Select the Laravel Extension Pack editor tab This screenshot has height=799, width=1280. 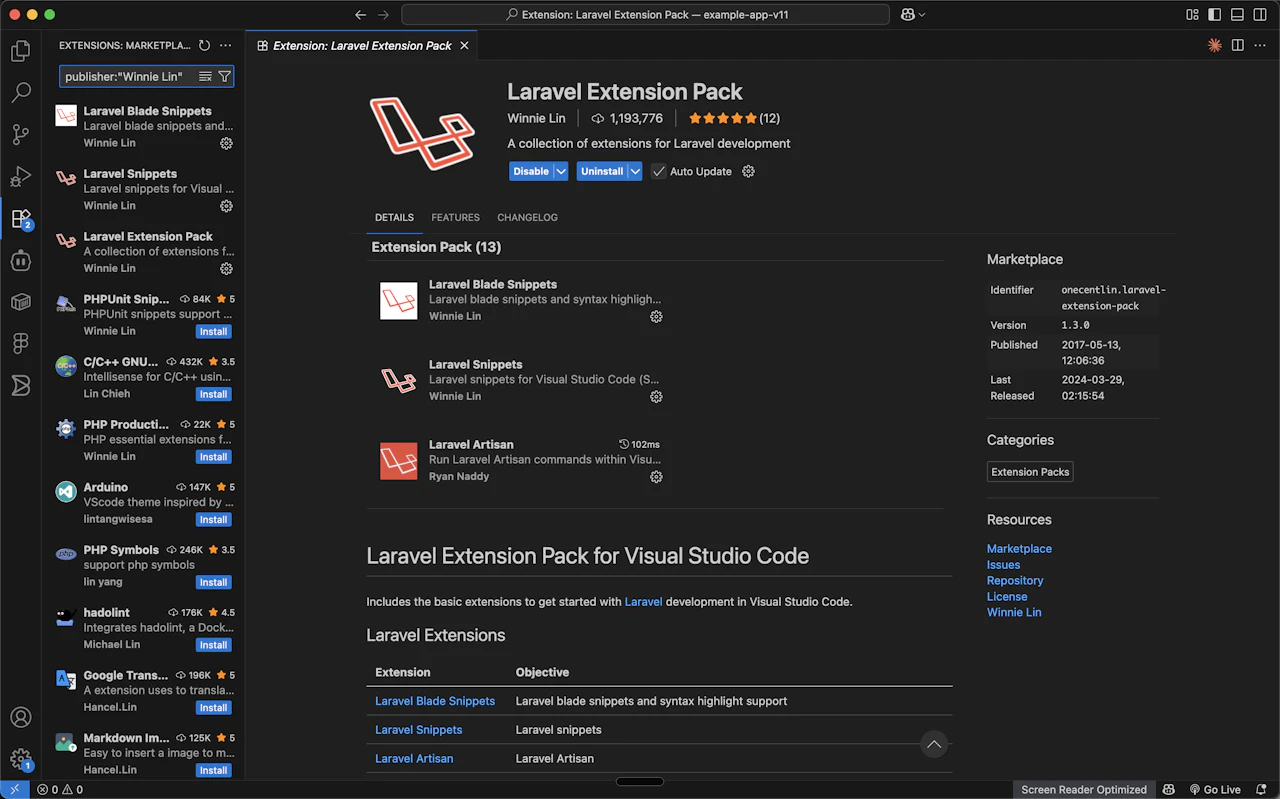(x=362, y=46)
